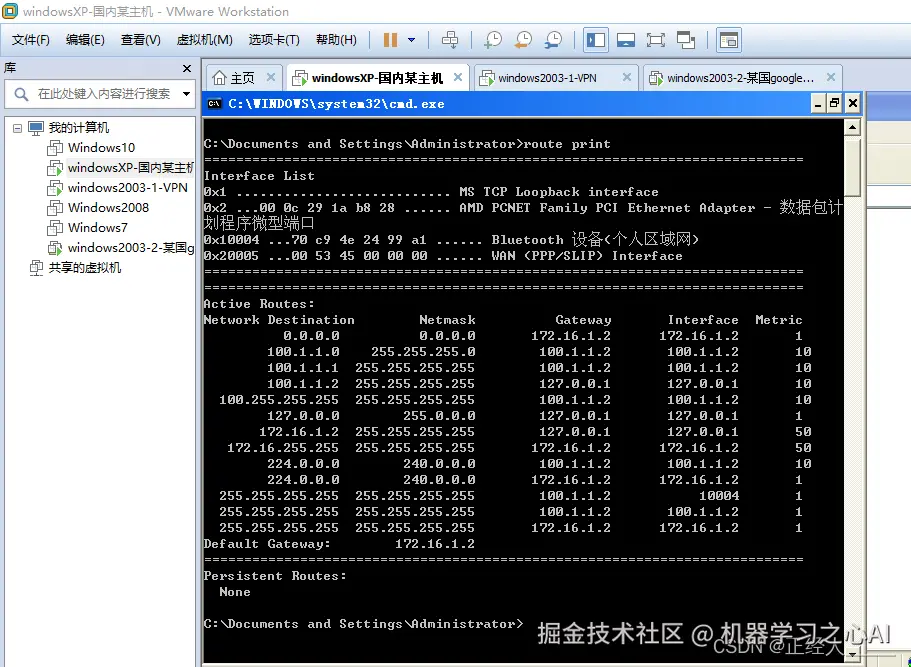Select 我的计算机 in the library tree

(78, 128)
